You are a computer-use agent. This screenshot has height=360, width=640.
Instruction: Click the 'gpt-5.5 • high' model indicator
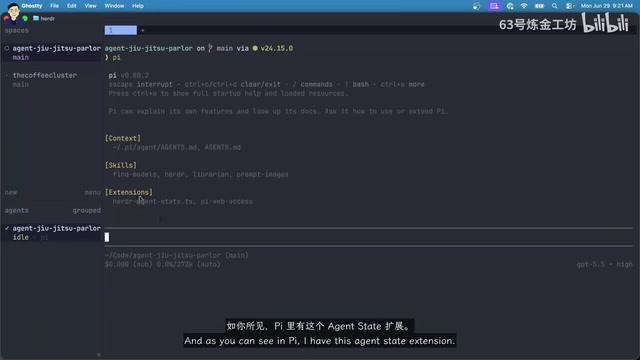coord(604,264)
